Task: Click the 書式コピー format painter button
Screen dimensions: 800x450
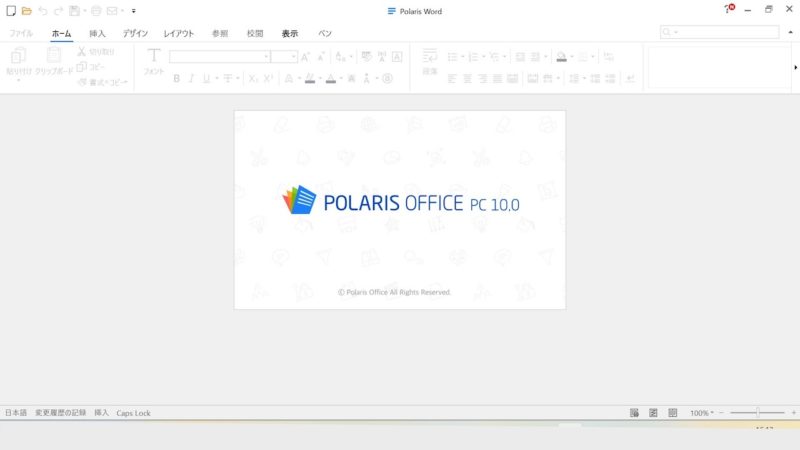Action: 103,82
